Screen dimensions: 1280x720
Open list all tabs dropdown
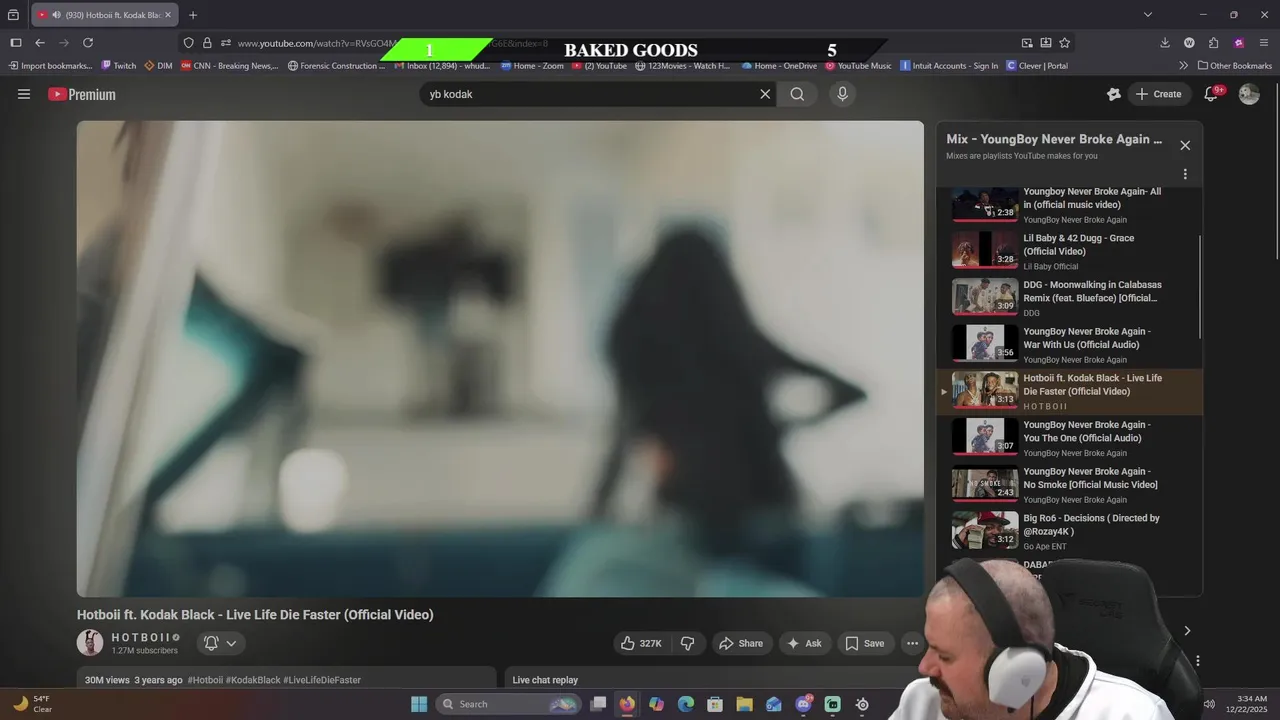click(1148, 15)
